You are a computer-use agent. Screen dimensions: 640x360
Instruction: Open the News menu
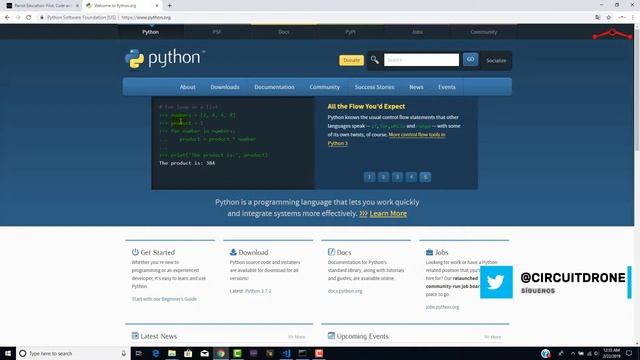click(416, 87)
